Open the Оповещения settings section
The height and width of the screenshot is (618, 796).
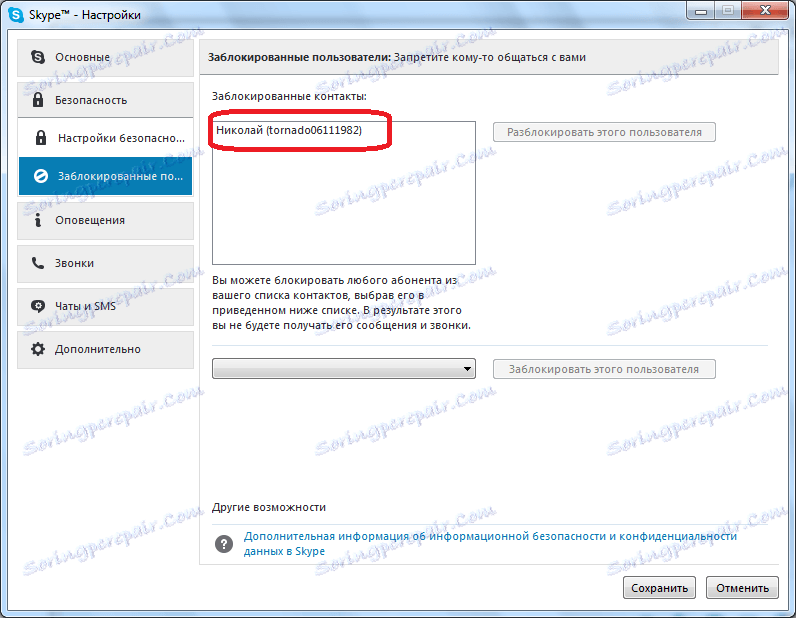tap(106, 220)
